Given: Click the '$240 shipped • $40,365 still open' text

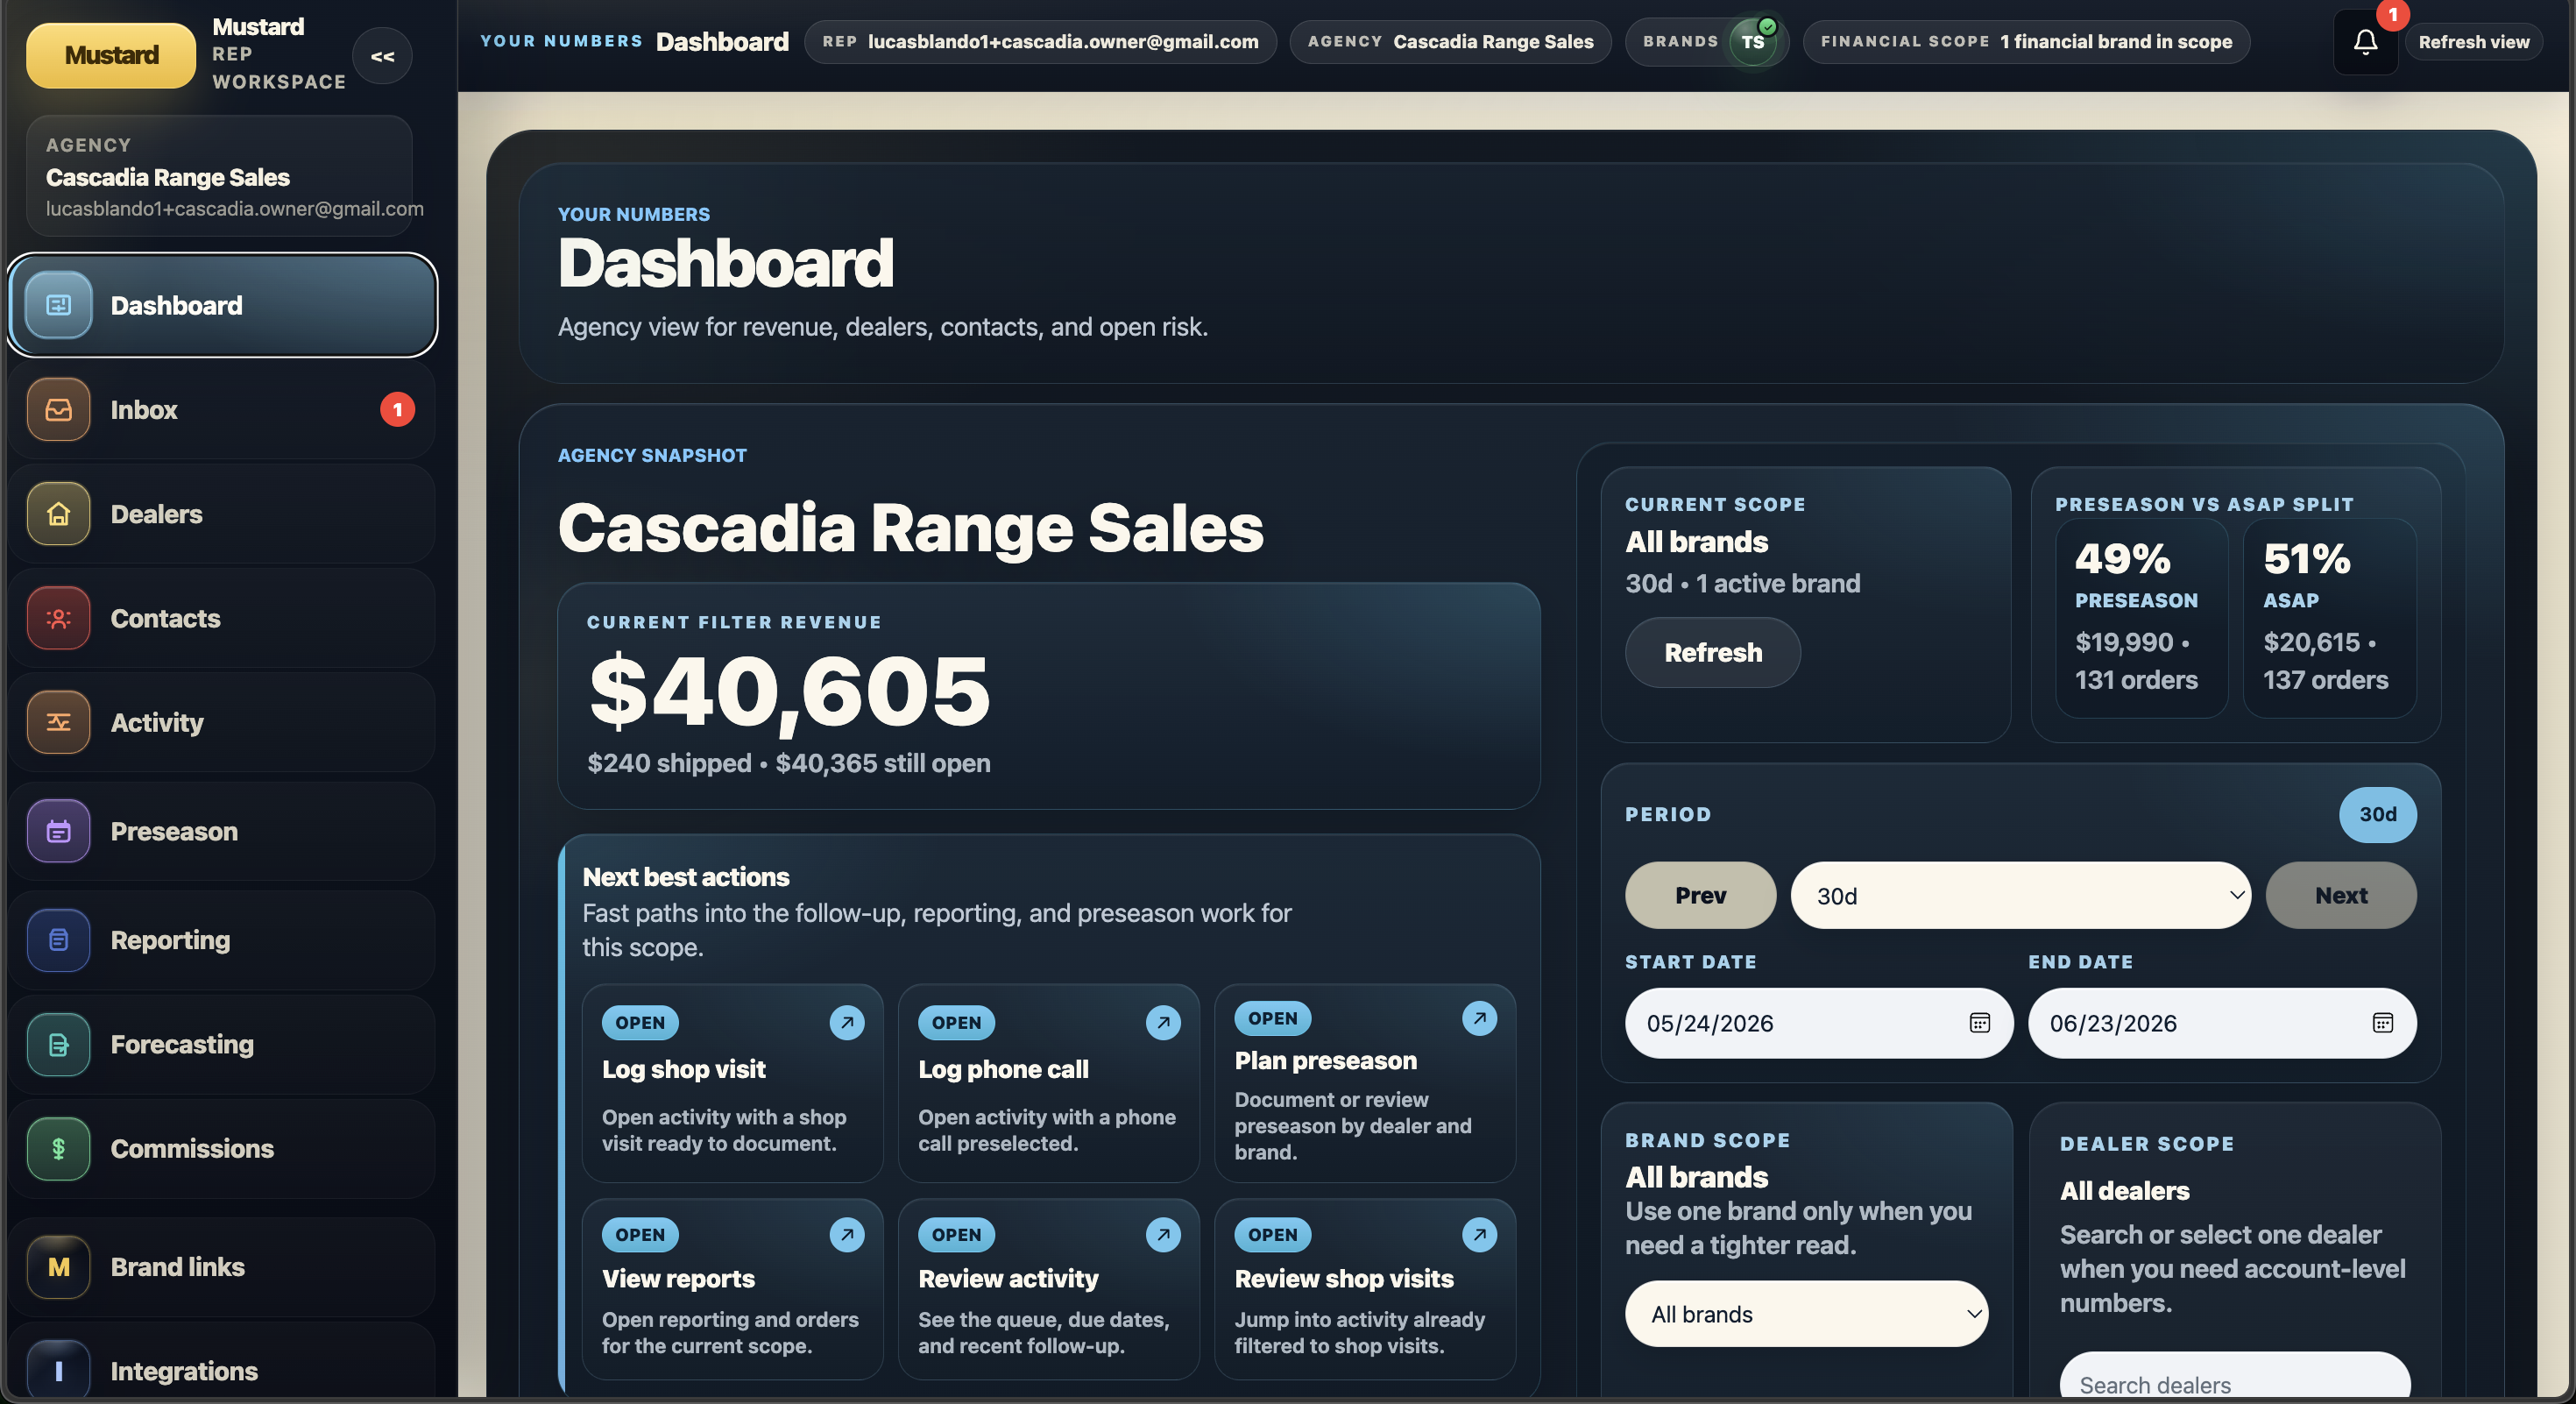Looking at the screenshot, I should coord(789,763).
